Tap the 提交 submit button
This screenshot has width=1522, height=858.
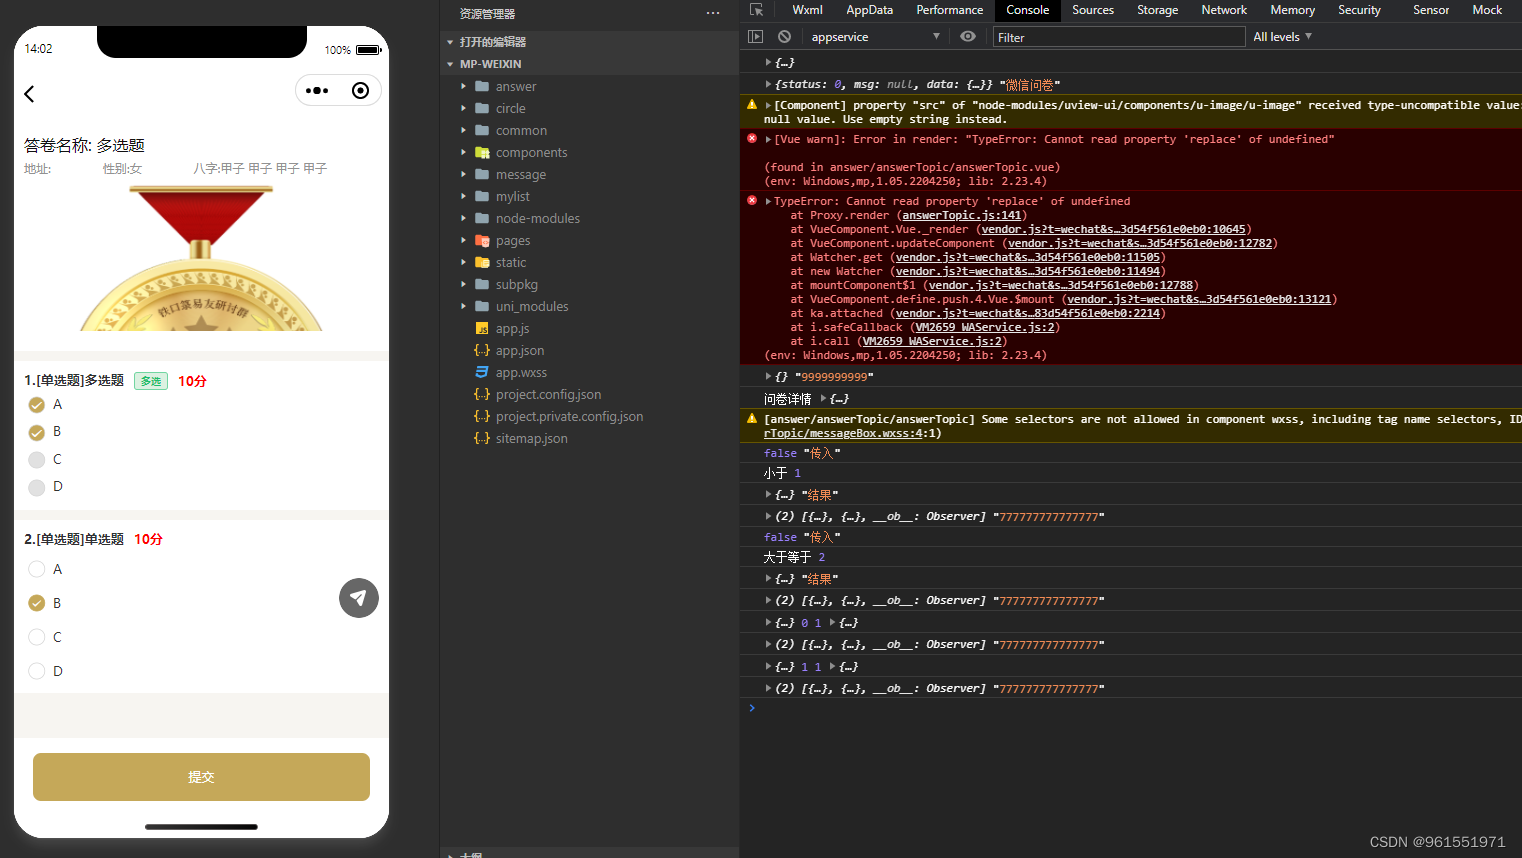(x=201, y=777)
